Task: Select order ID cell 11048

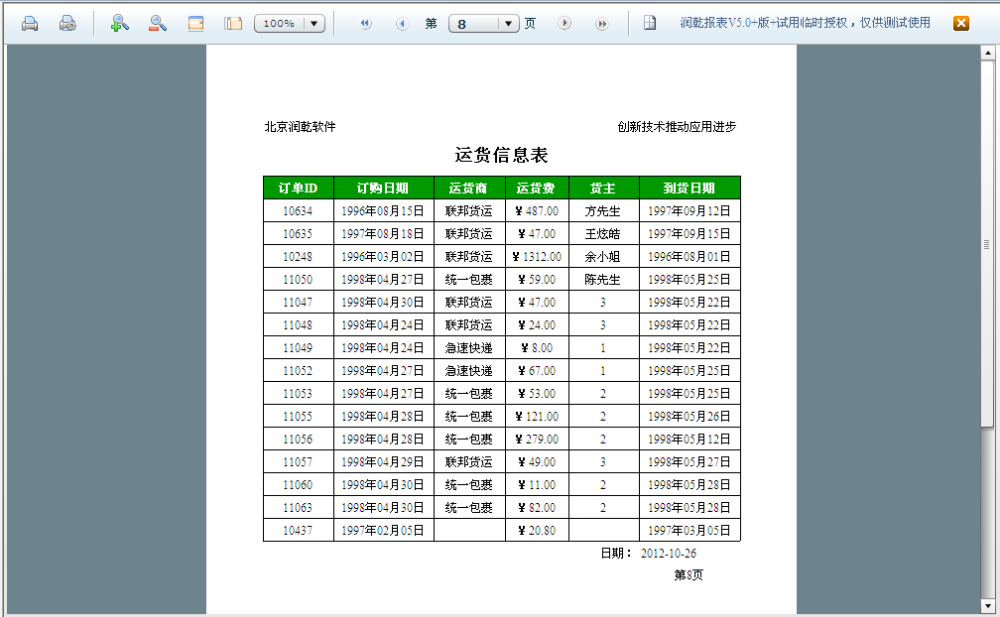Action: [298, 325]
